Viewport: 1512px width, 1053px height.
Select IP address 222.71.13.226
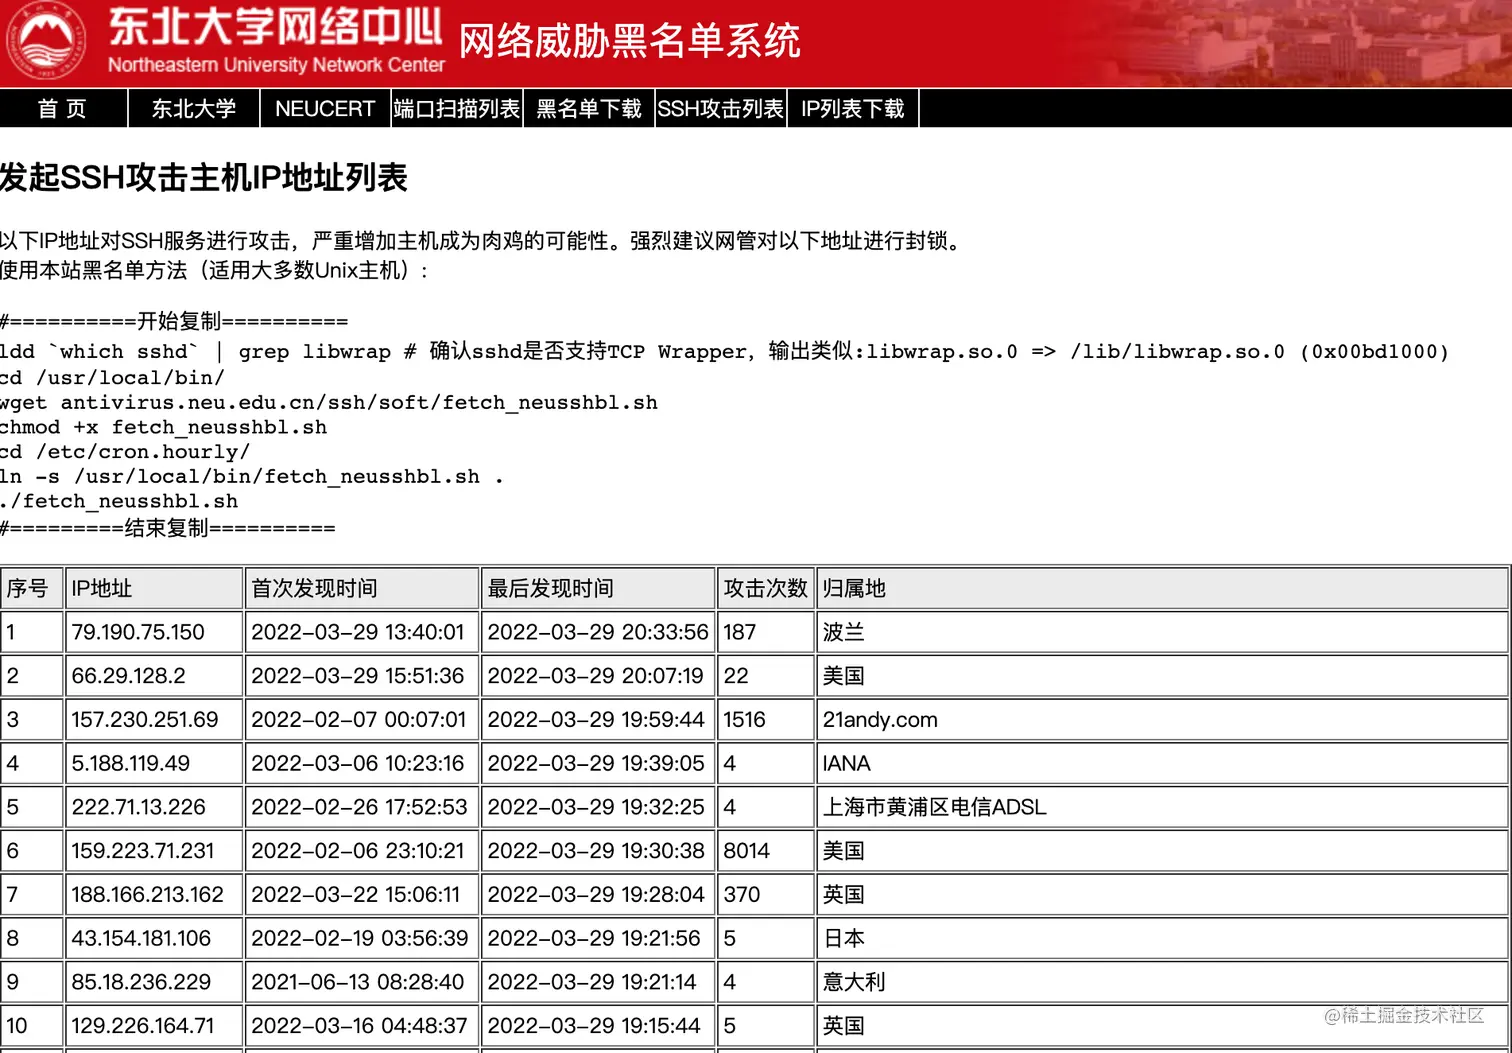tap(138, 807)
